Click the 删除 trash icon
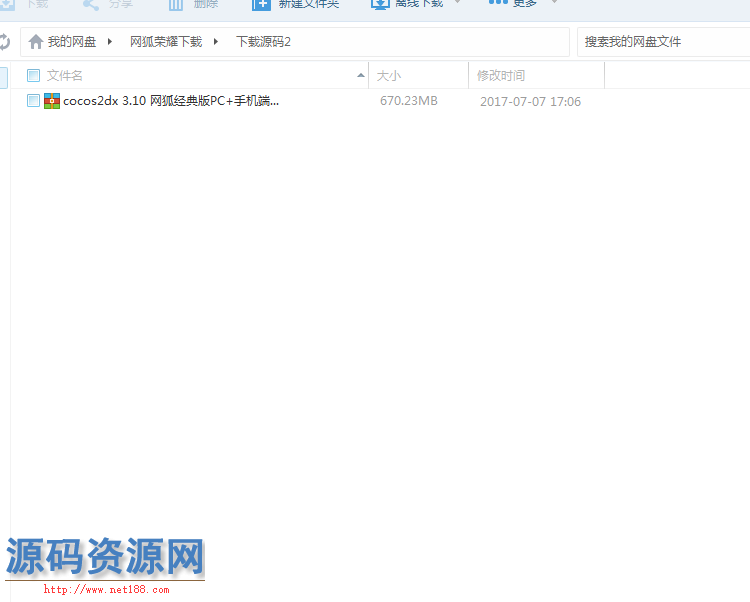750x602 pixels. pos(176,4)
